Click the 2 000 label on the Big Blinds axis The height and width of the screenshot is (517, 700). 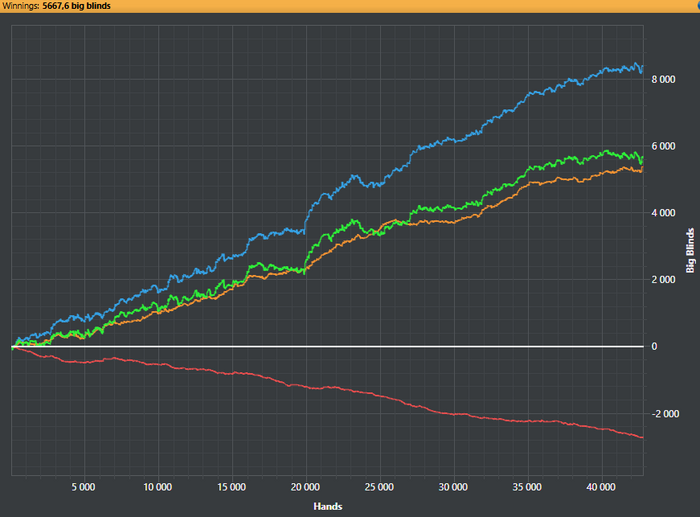[663, 279]
